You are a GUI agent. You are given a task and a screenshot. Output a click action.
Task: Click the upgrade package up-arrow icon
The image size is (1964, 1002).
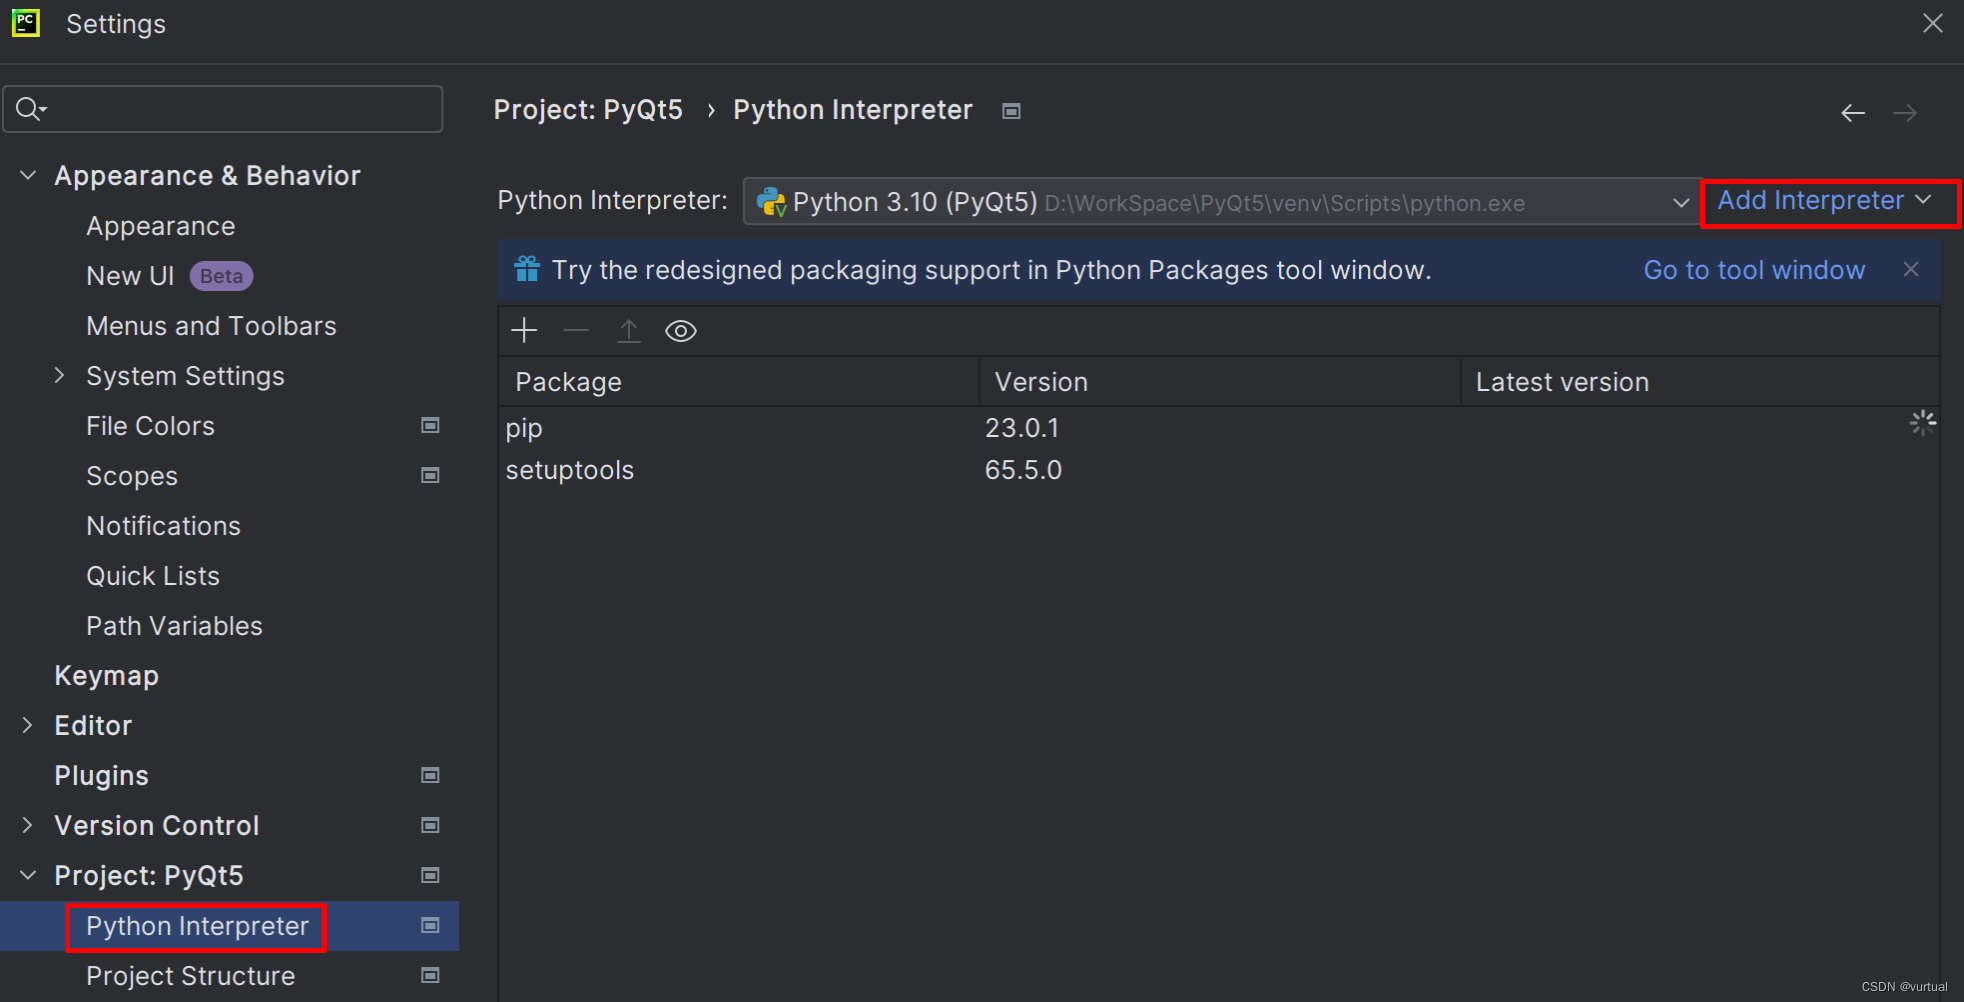pyautogui.click(x=628, y=331)
